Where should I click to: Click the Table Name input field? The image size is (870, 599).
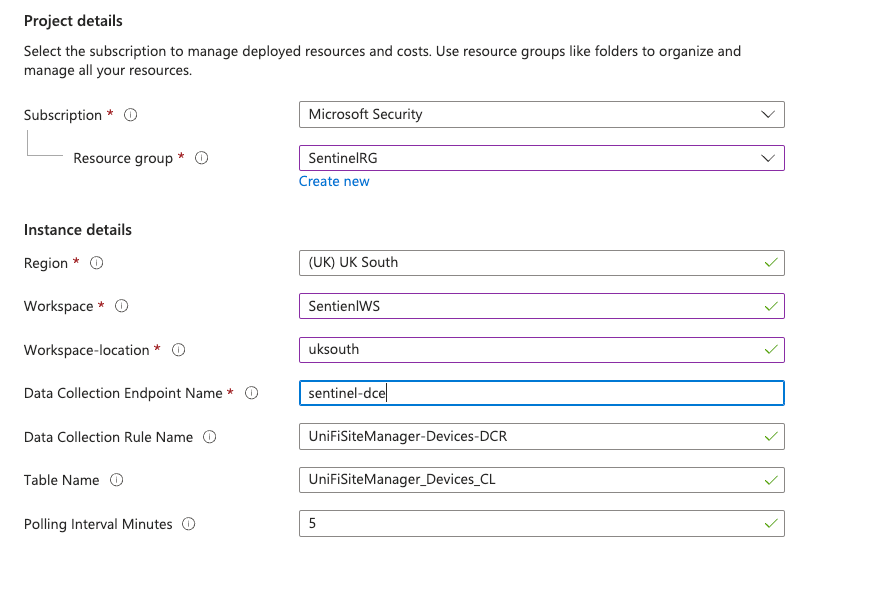click(540, 480)
